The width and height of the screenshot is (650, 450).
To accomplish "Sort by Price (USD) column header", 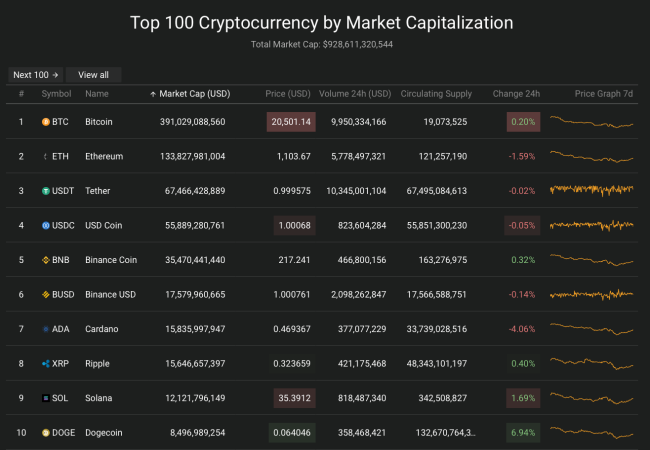I will [x=288, y=94].
